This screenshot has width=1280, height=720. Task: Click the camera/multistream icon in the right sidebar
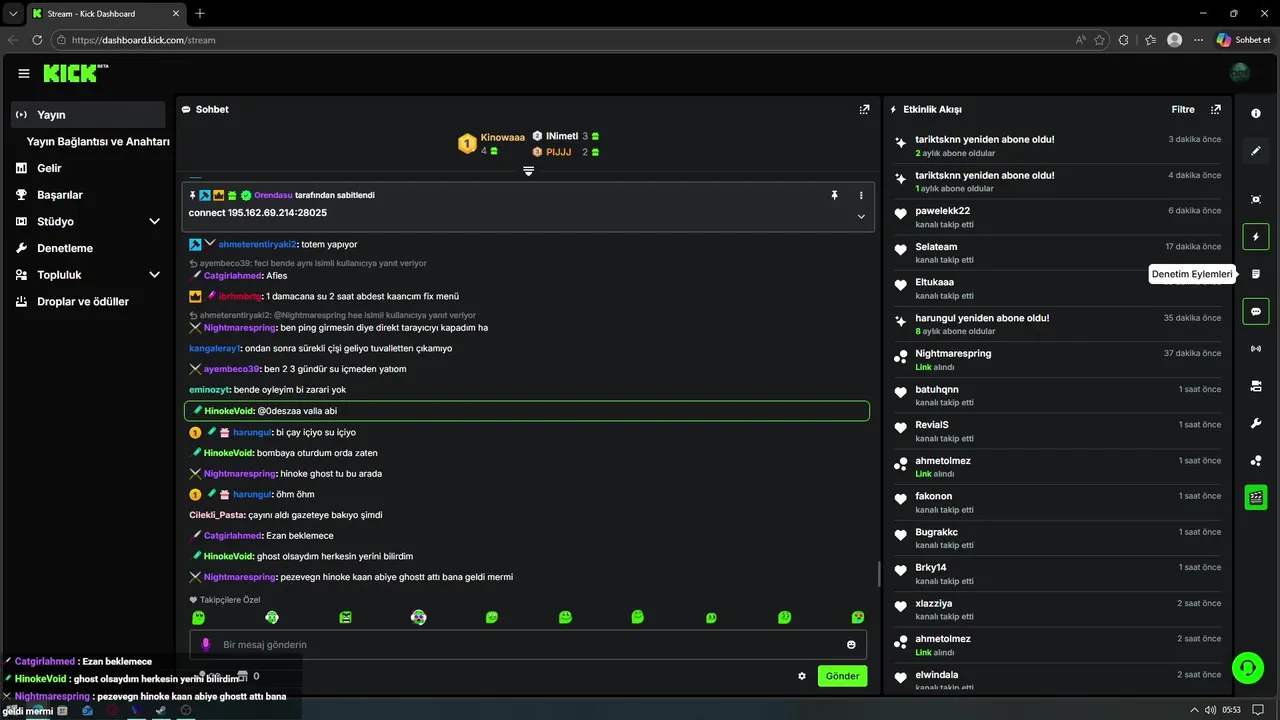tap(1256, 386)
